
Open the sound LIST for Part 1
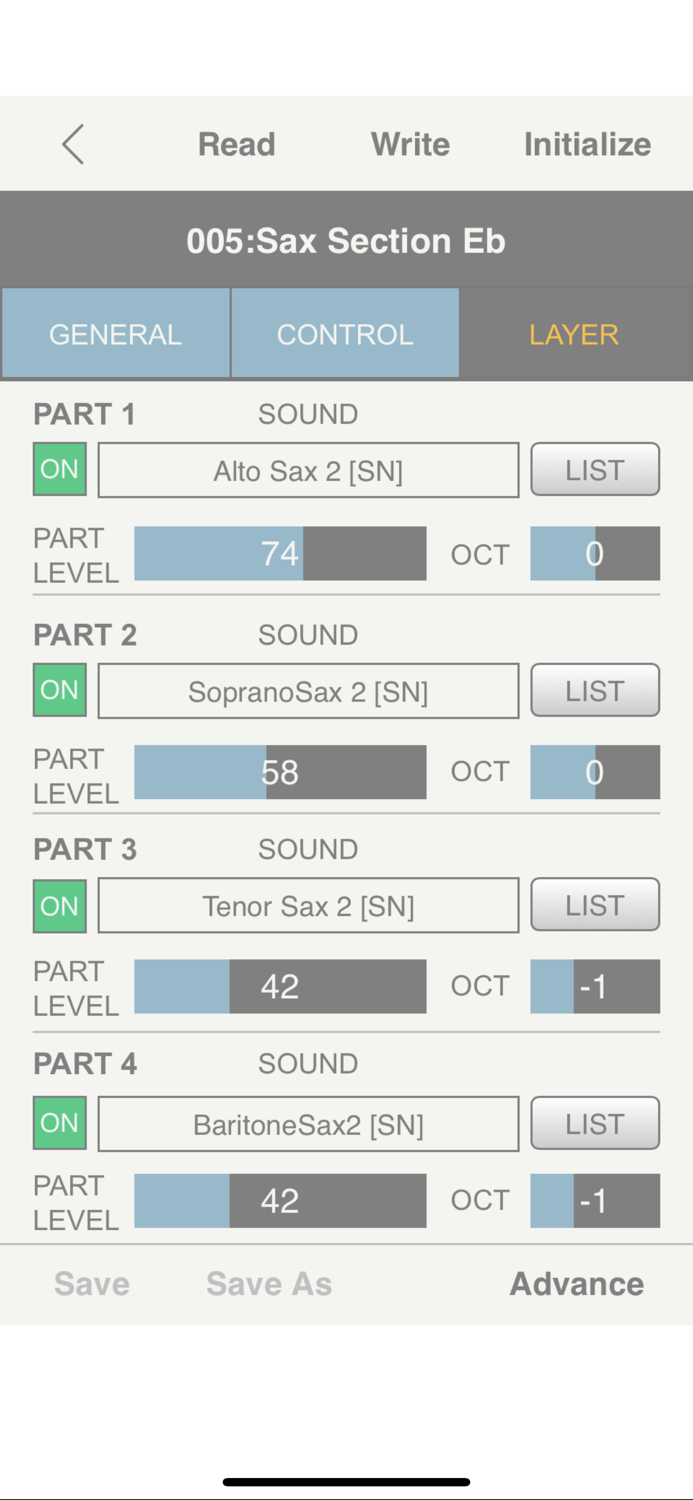(x=595, y=469)
